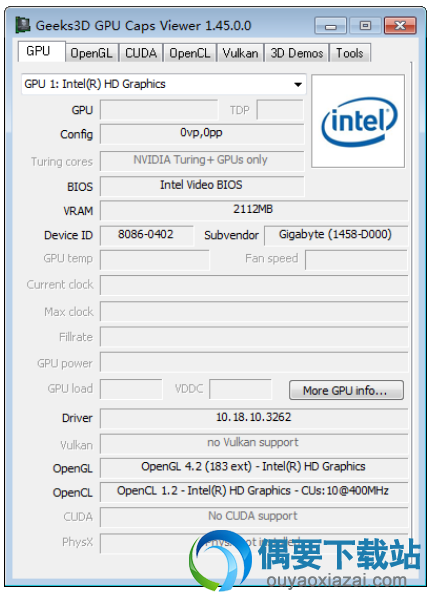Click the no Vulkan support field
Image resolution: width=432 pixels, height=592 pixels.
pyautogui.click(x=254, y=443)
